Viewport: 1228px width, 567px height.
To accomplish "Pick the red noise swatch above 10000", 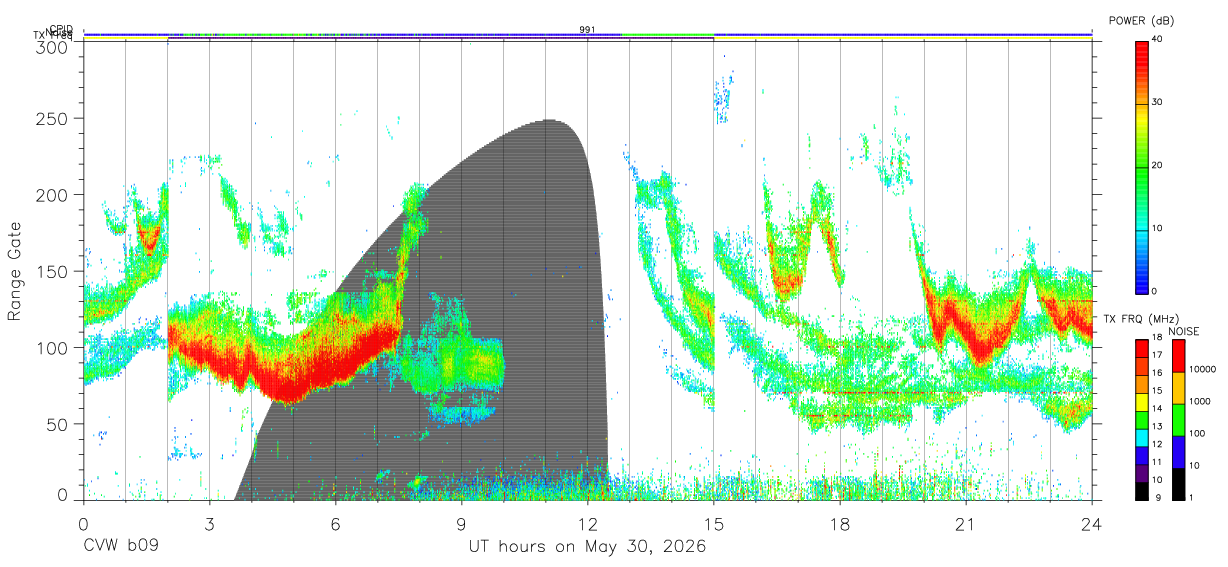I will pos(1178,356).
